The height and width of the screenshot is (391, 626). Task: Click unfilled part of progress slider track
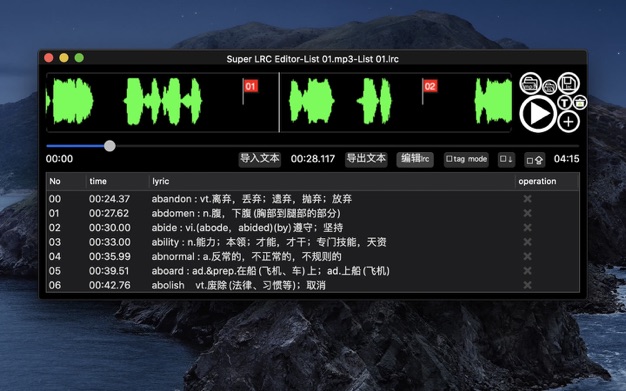tap(347, 146)
